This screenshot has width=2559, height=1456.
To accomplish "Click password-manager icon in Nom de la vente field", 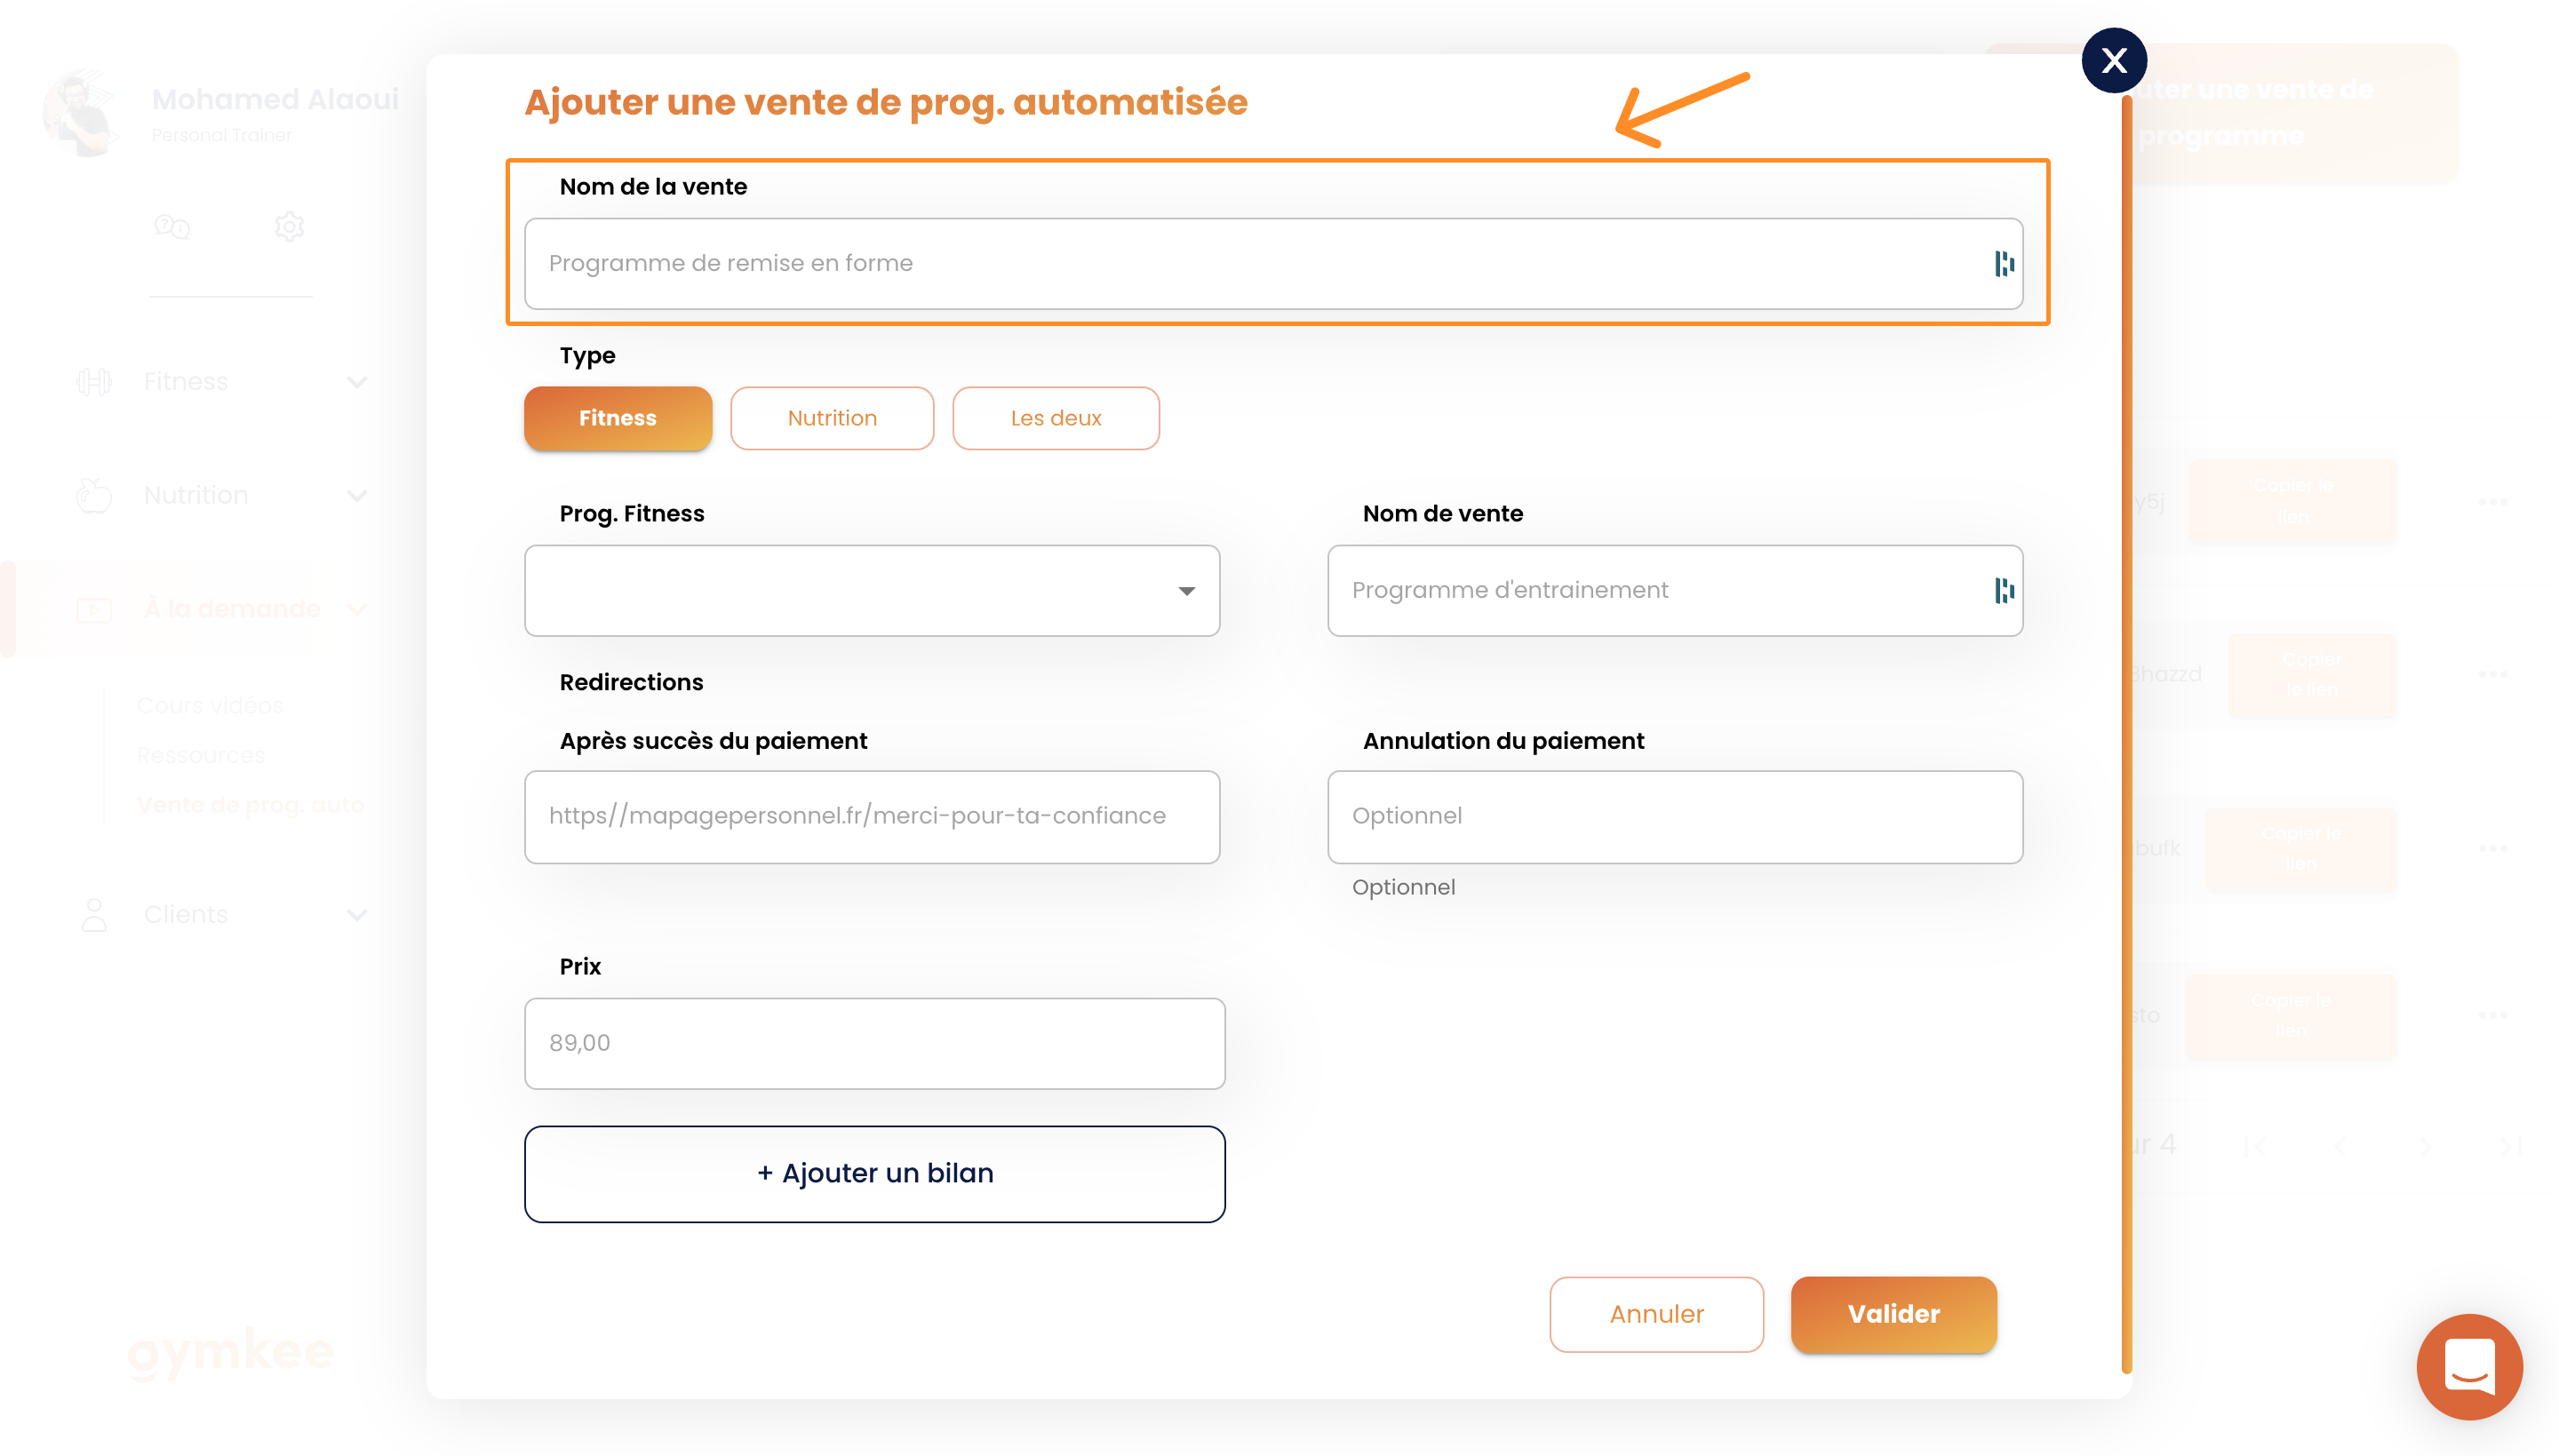I will 2004,263.
